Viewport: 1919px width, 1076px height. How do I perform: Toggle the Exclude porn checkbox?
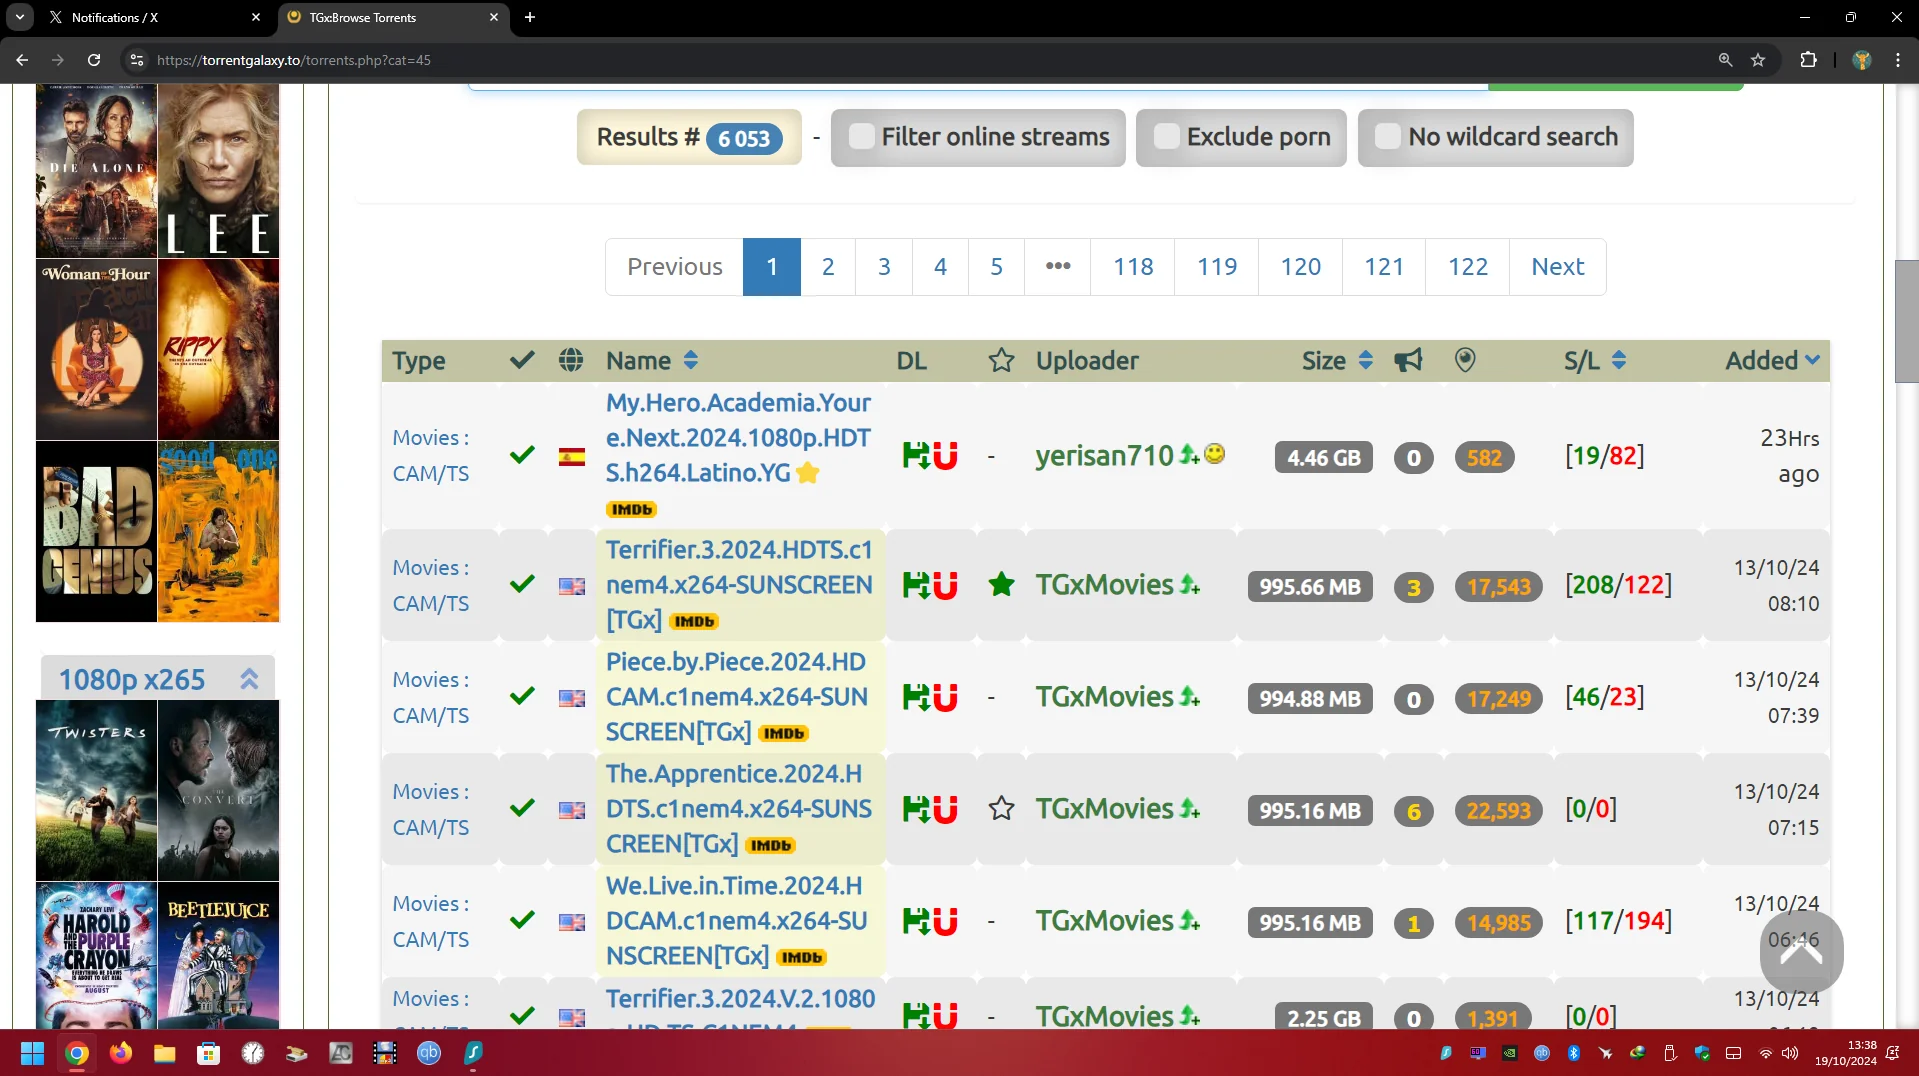pos(1166,137)
